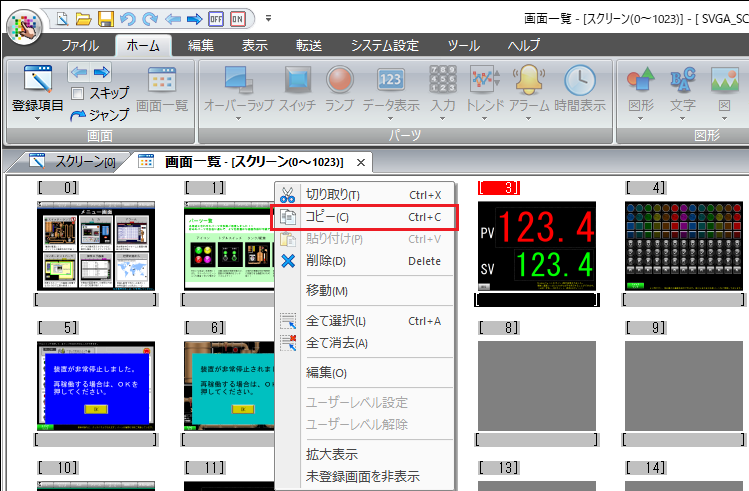This screenshot has height=491, width=749.
Task: Click the save floppy disk icon
Action: click(x=106, y=18)
